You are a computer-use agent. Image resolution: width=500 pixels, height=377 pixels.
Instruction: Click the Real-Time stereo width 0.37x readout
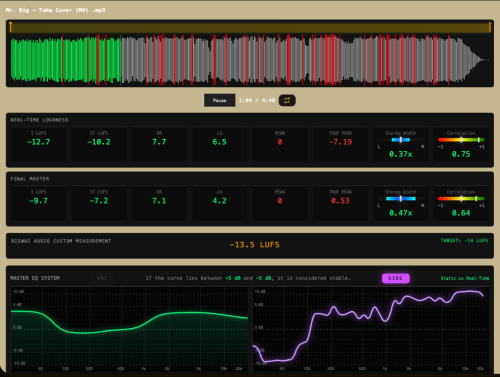(401, 154)
